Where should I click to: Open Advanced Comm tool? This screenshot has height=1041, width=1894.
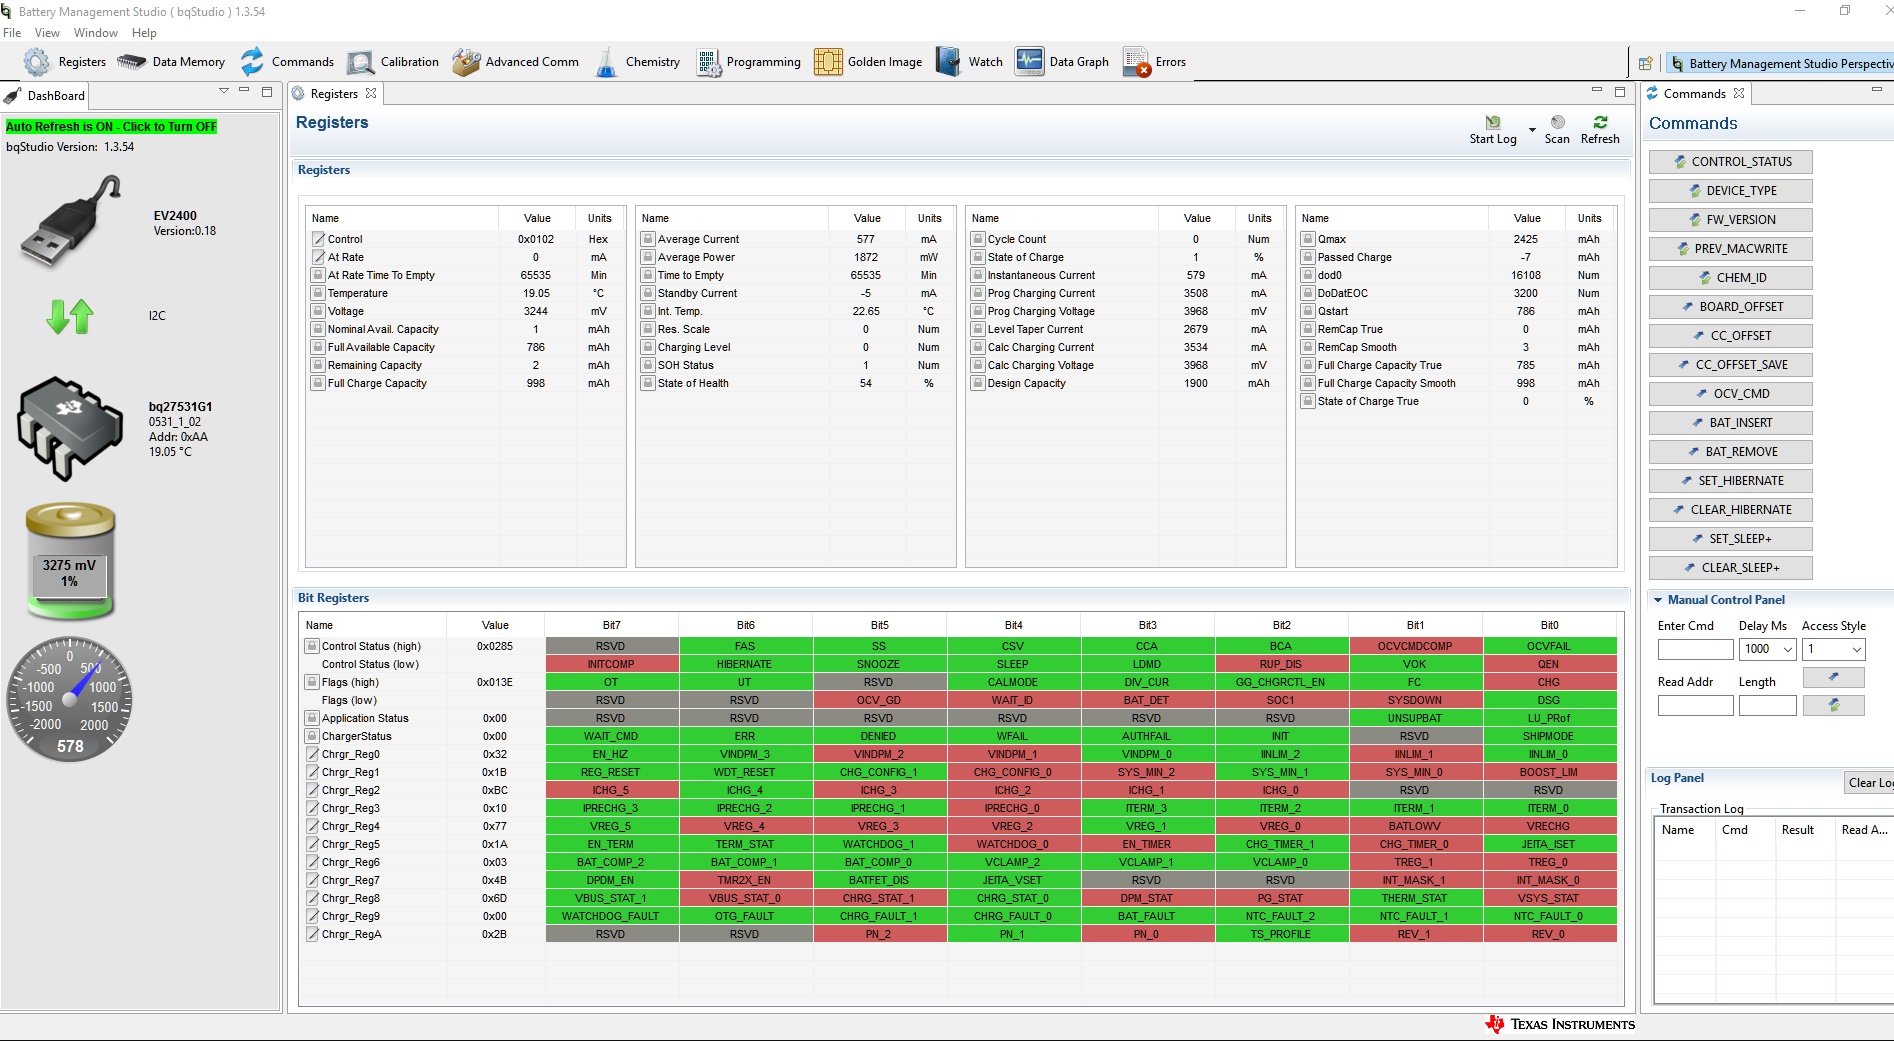[x=516, y=62]
